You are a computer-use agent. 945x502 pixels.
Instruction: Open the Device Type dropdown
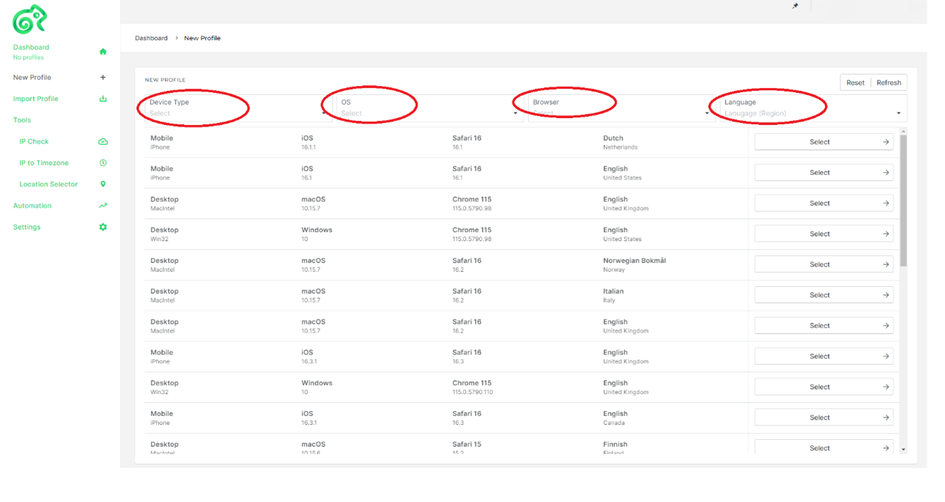point(237,108)
